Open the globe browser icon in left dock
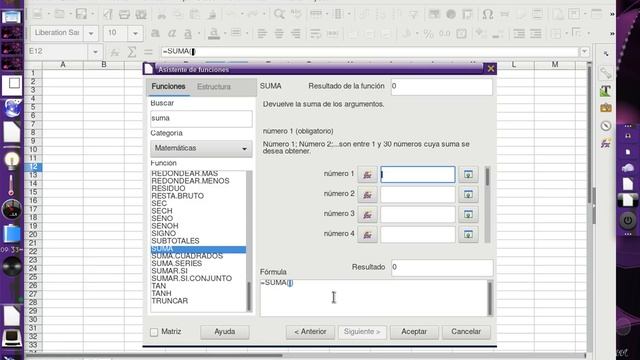The width and height of the screenshot is (640, 360). tap(12, 109)
